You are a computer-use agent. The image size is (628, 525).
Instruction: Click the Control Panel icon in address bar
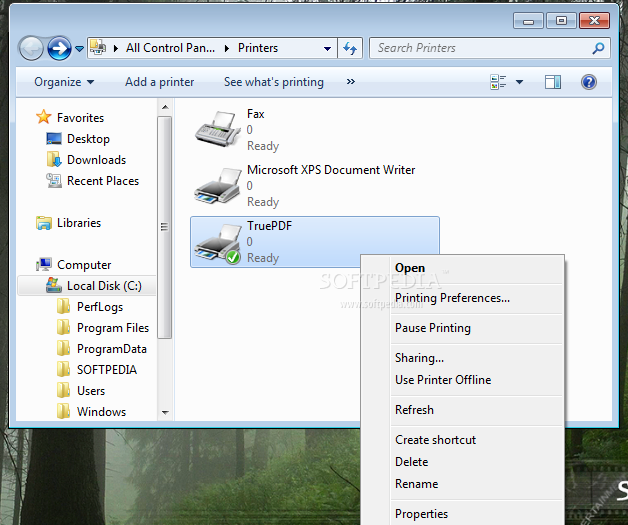[x=98, y=48]
